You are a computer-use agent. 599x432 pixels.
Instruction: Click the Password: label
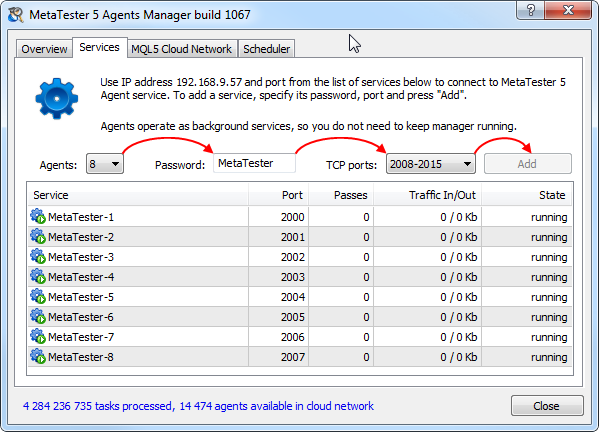(x=180, y=165)
